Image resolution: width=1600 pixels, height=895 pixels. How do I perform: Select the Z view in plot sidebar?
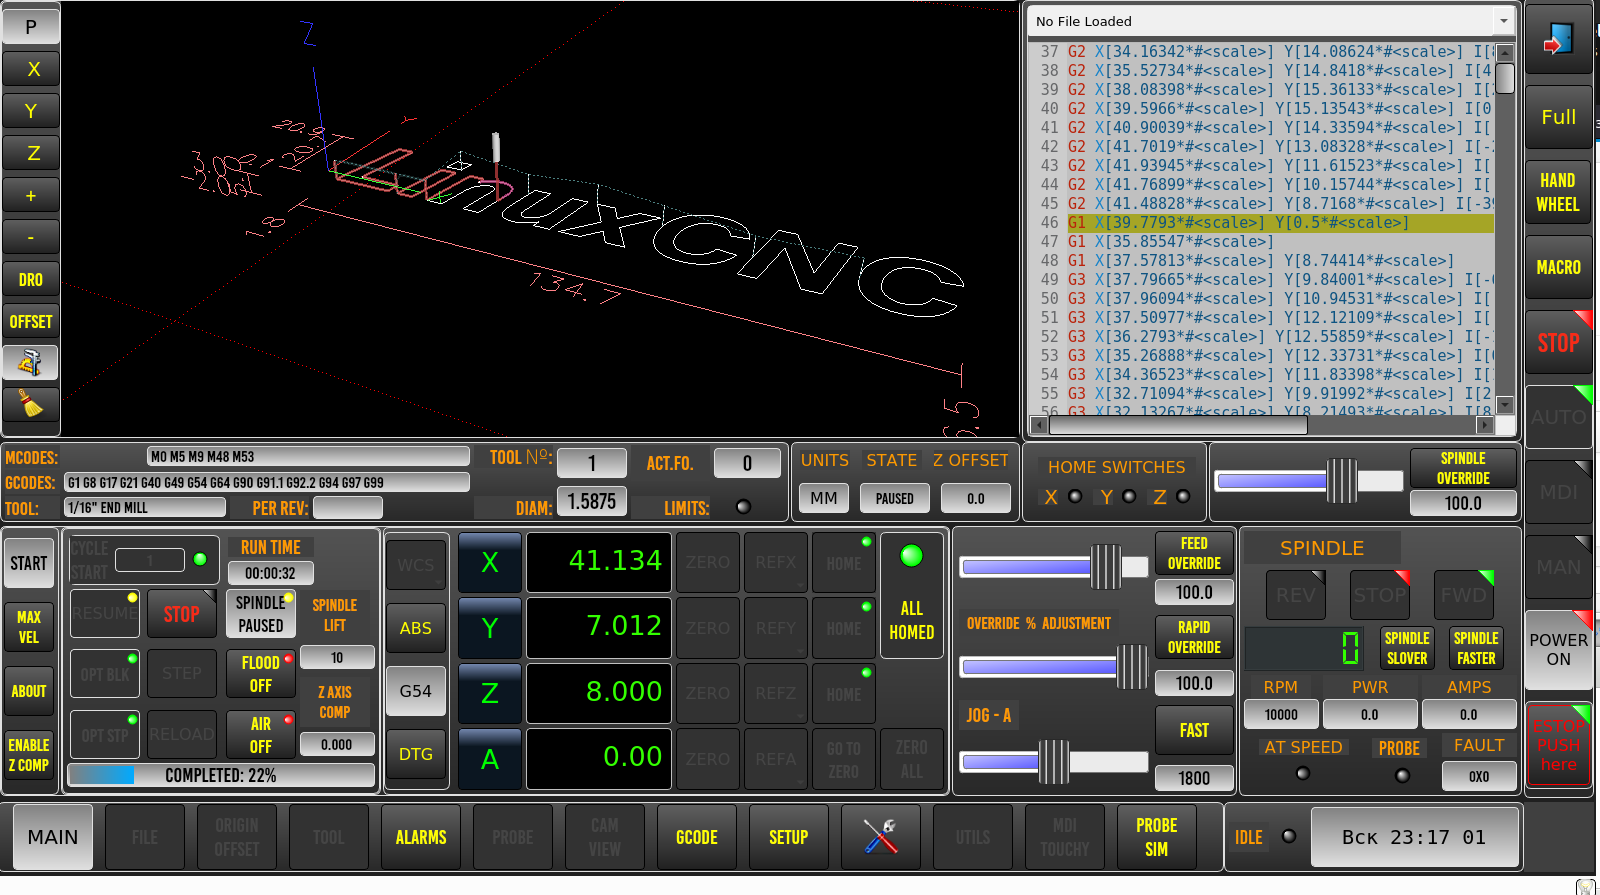point(30,153)
